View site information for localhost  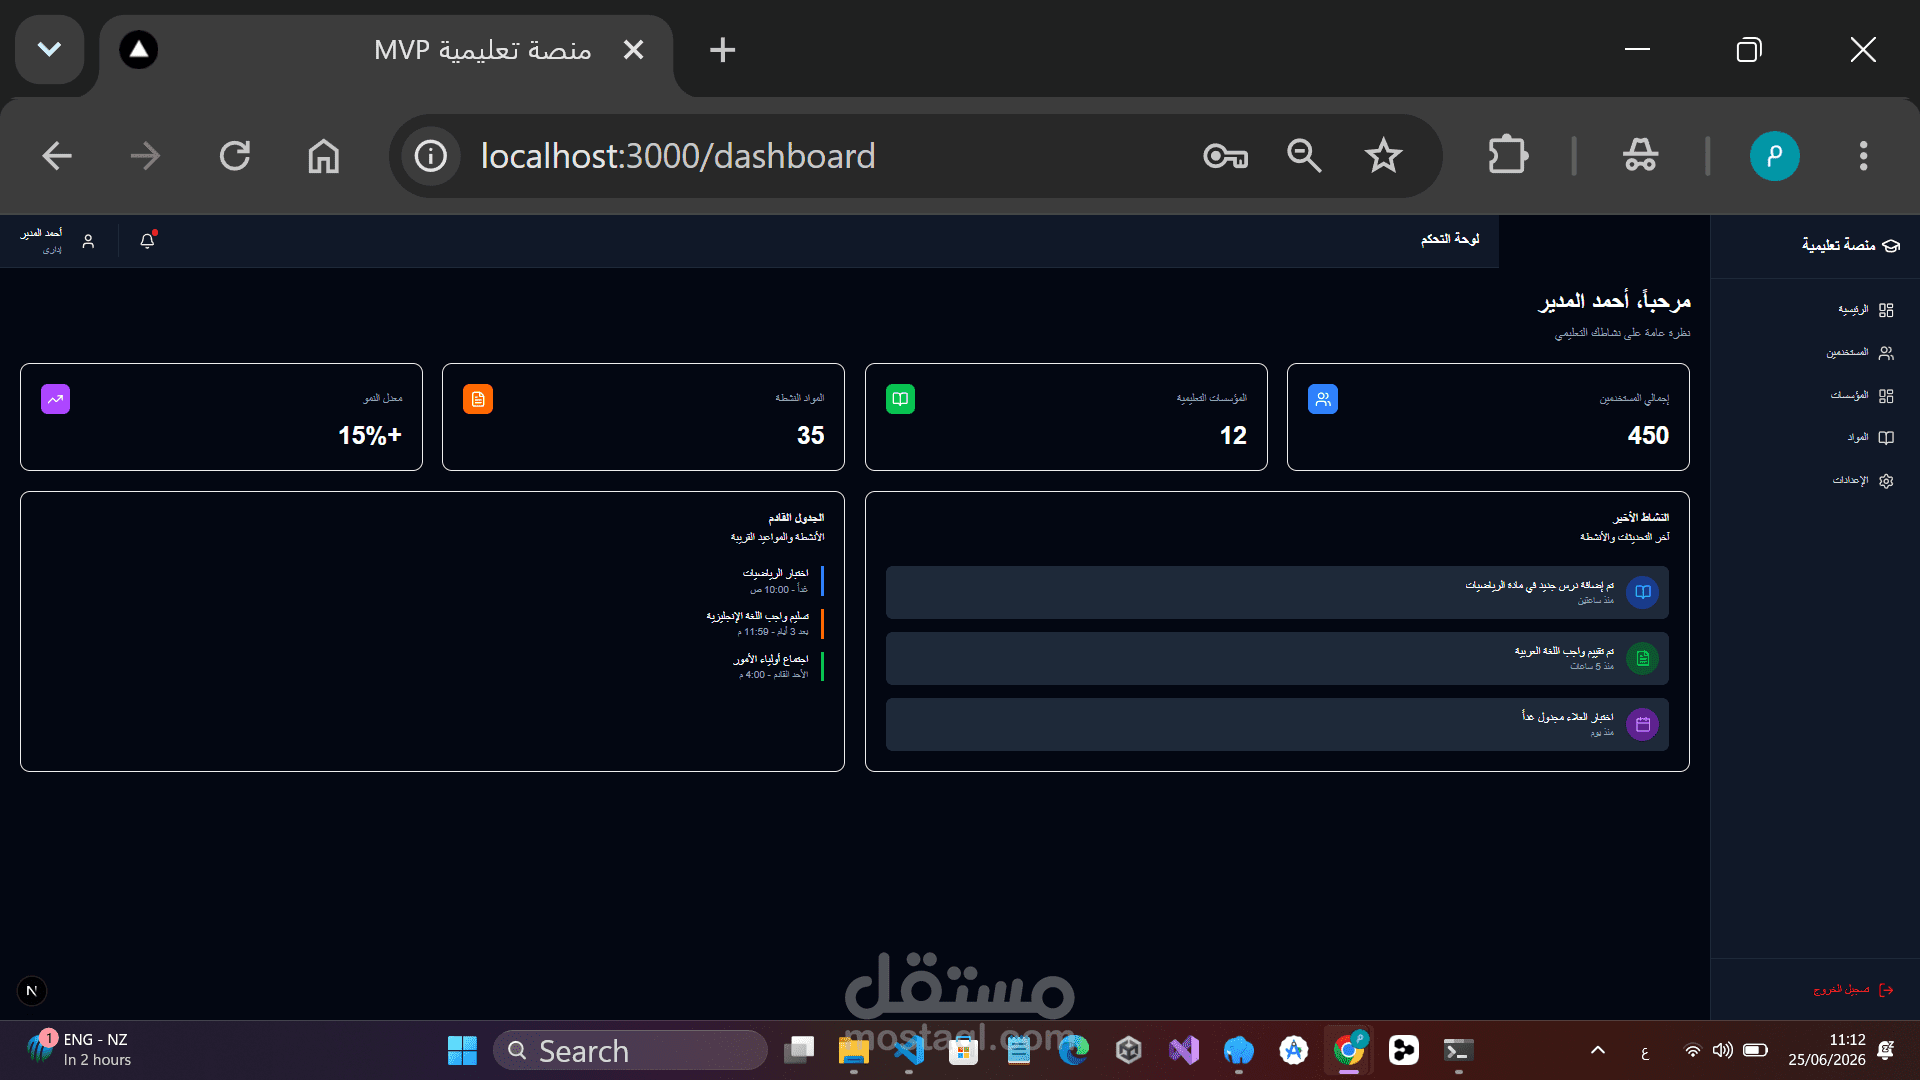tap(431, 156)
